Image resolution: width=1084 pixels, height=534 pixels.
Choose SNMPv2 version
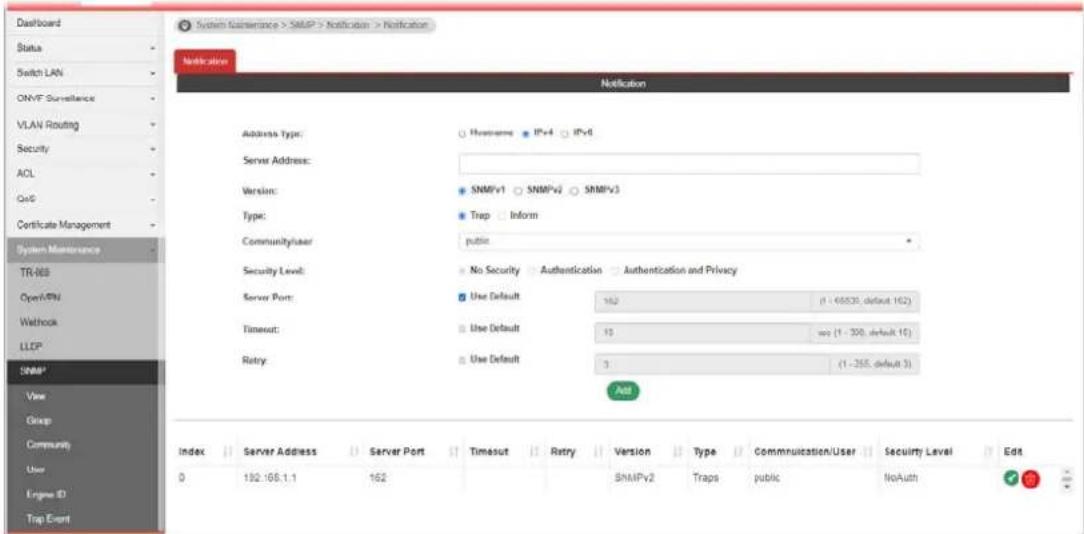517,190
